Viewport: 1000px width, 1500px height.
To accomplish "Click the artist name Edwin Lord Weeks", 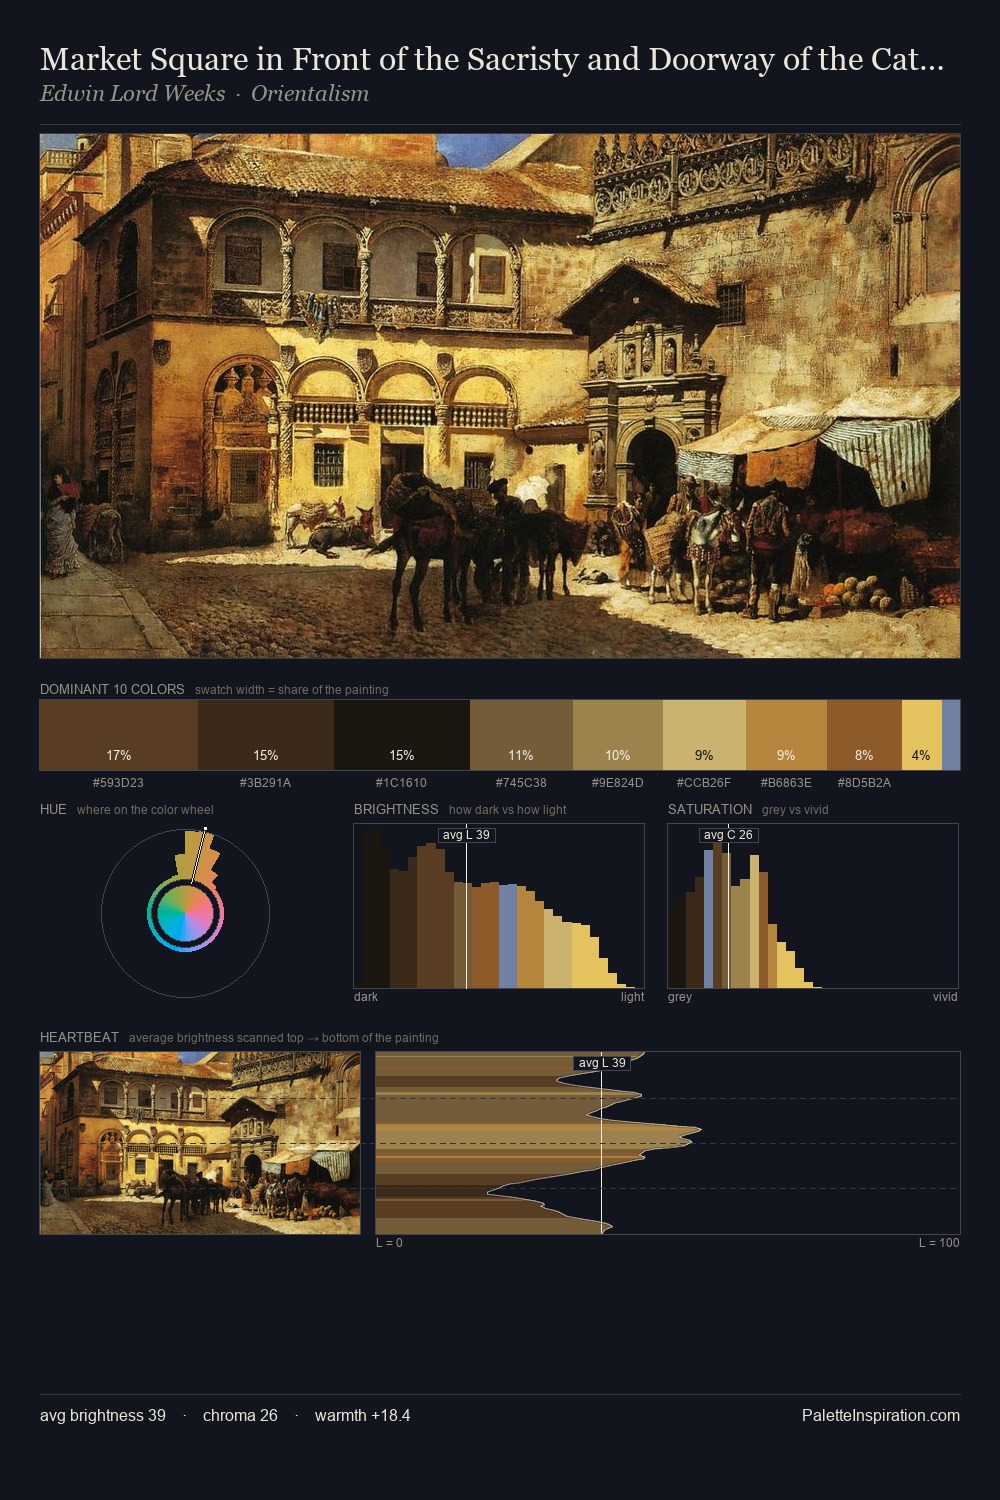I will 132,94.
